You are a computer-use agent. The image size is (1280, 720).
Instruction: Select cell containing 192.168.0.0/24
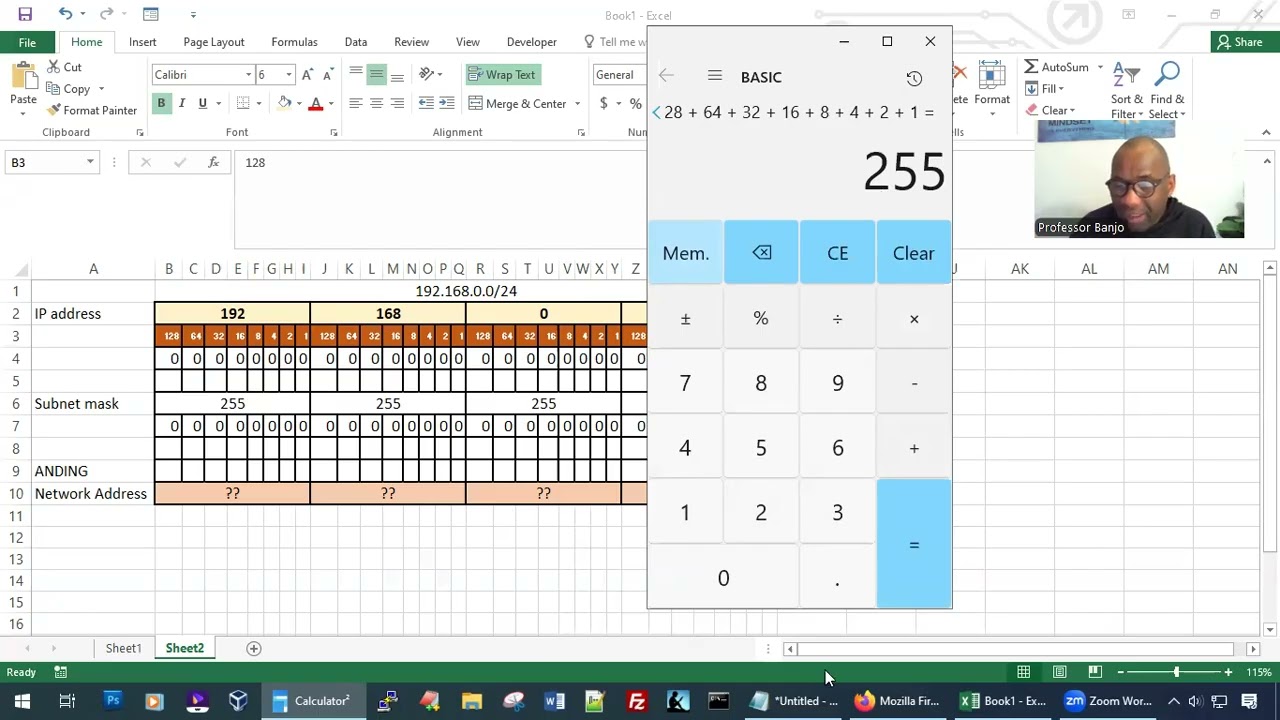466,291
